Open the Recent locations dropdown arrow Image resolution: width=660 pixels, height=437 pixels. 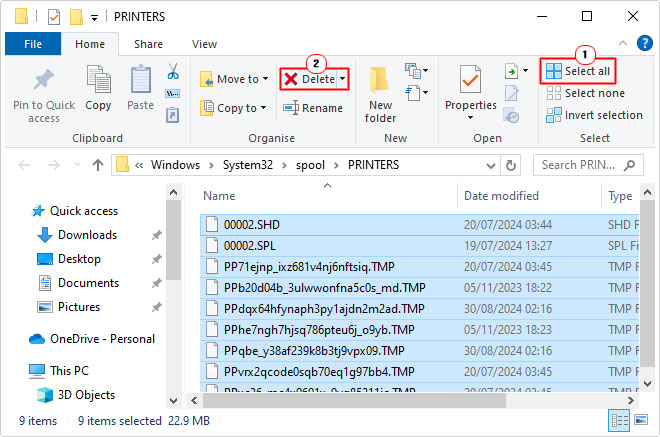pyautogui.click(x=77, y=165)
